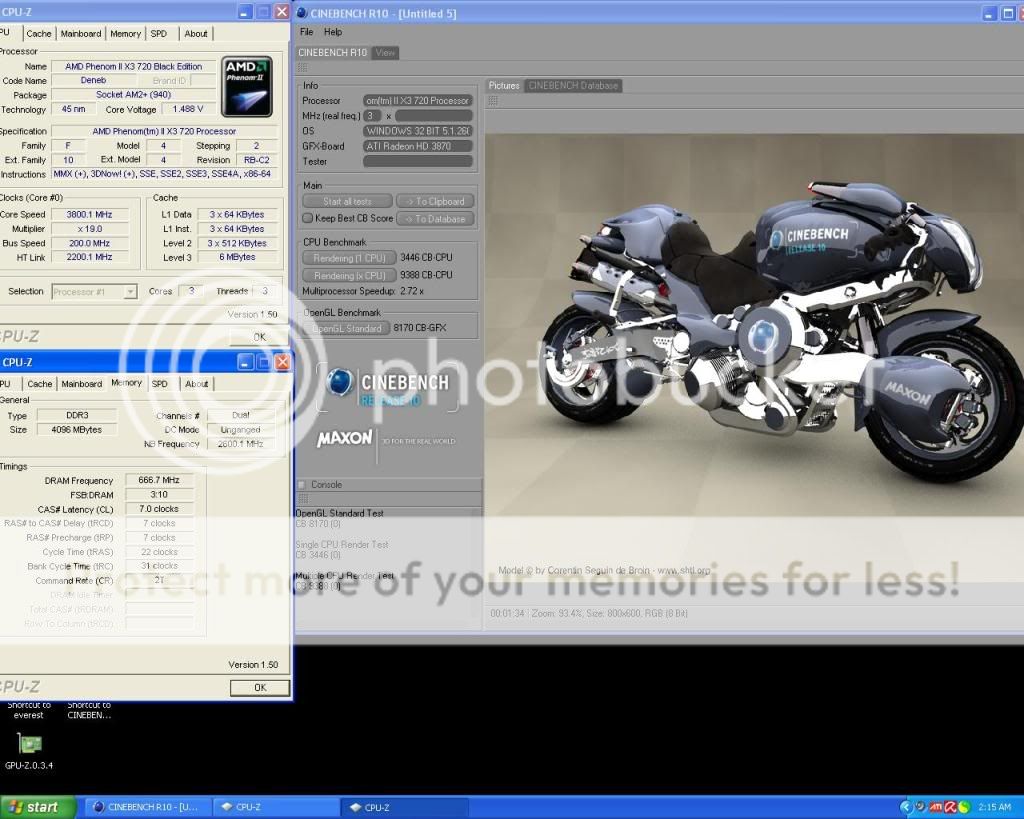Select the CINEBENCH Database tab
The height and width of the screenshot is (819, 1024).
[573, 86]
